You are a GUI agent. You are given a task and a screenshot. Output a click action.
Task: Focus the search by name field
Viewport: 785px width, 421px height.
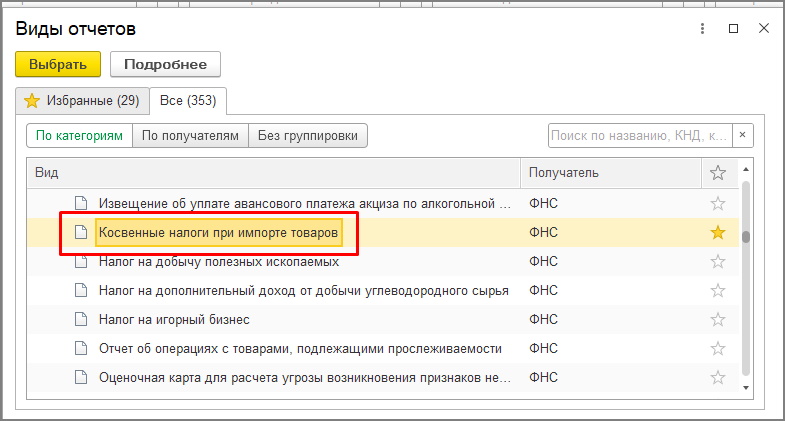[640, 136]
